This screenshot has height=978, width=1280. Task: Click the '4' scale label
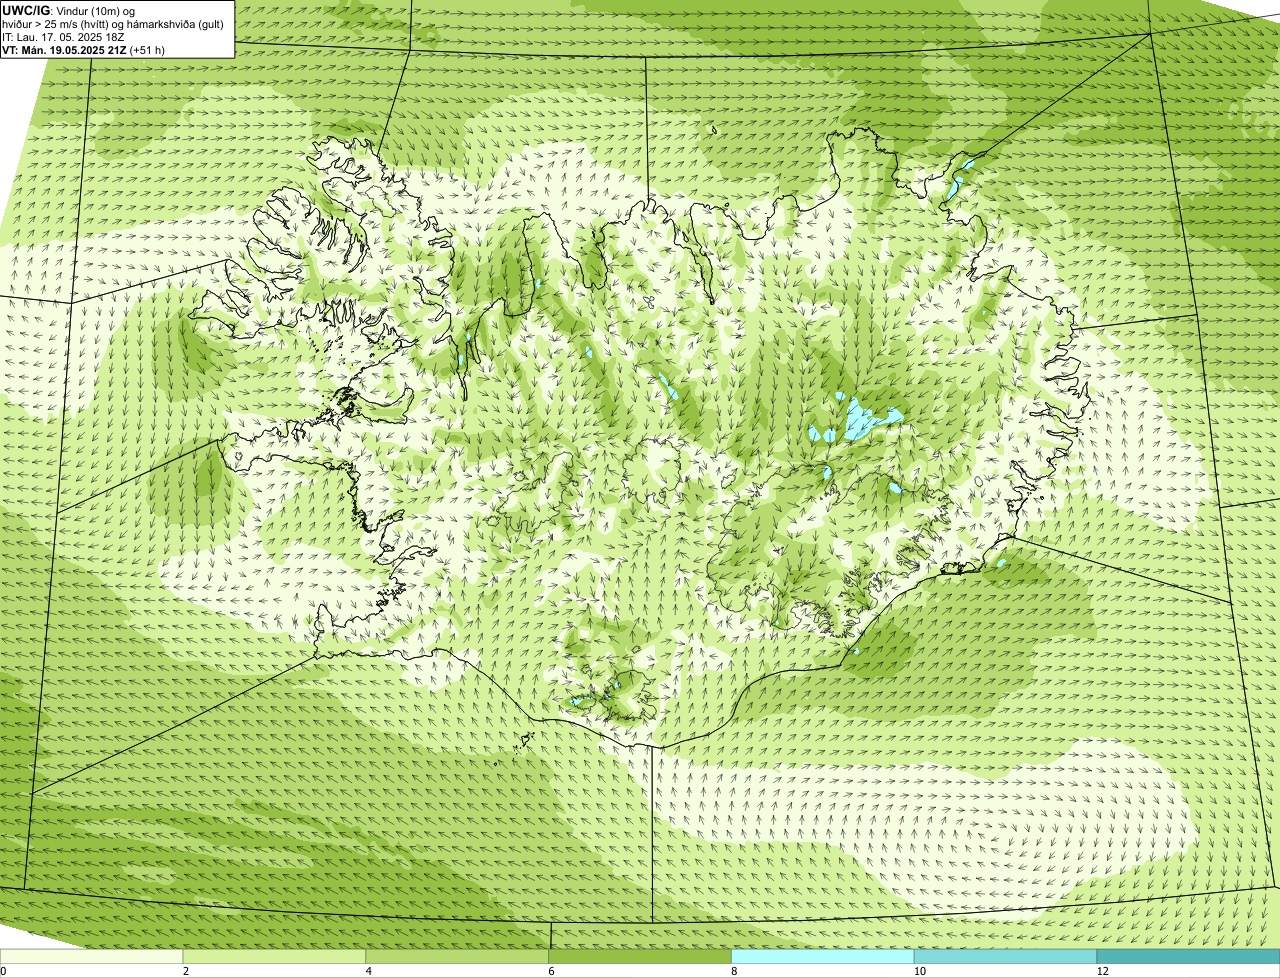[369, 971]
